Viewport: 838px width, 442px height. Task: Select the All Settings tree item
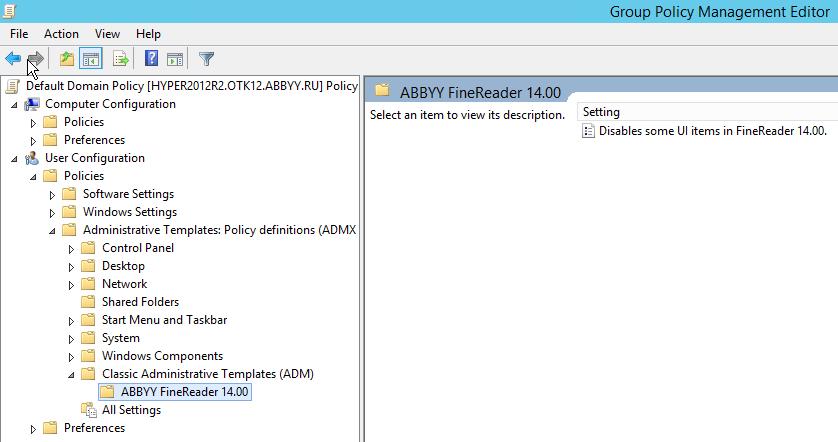[131, 410]
